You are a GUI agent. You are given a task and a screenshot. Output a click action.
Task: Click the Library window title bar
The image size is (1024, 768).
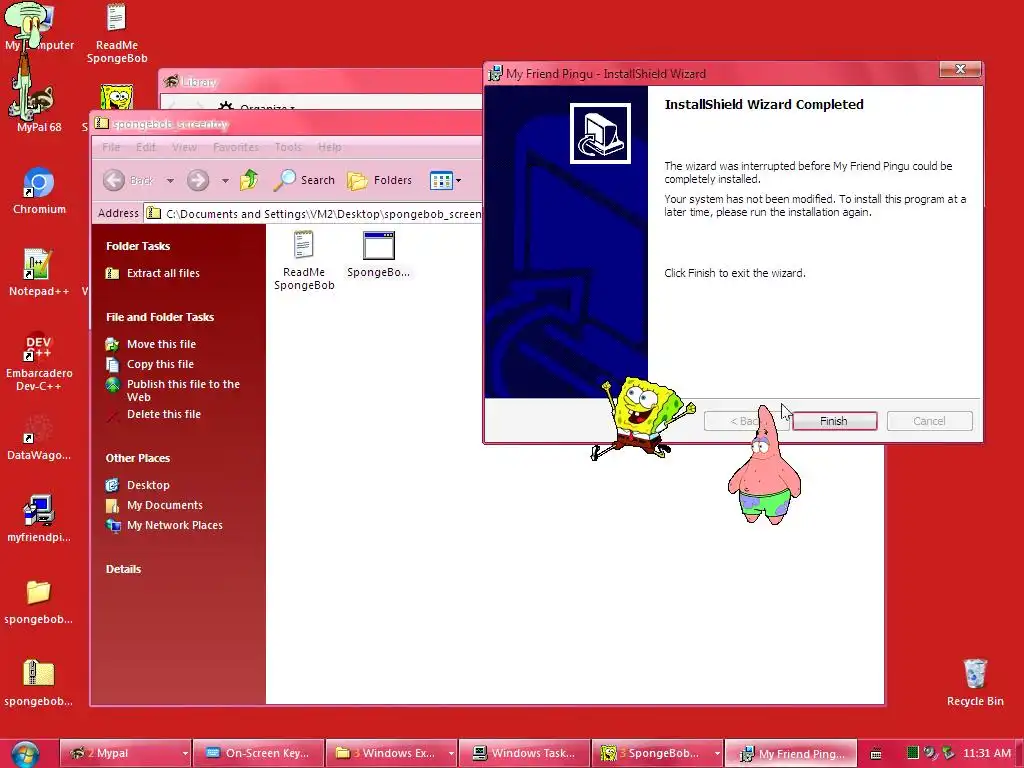pos(320,82)
